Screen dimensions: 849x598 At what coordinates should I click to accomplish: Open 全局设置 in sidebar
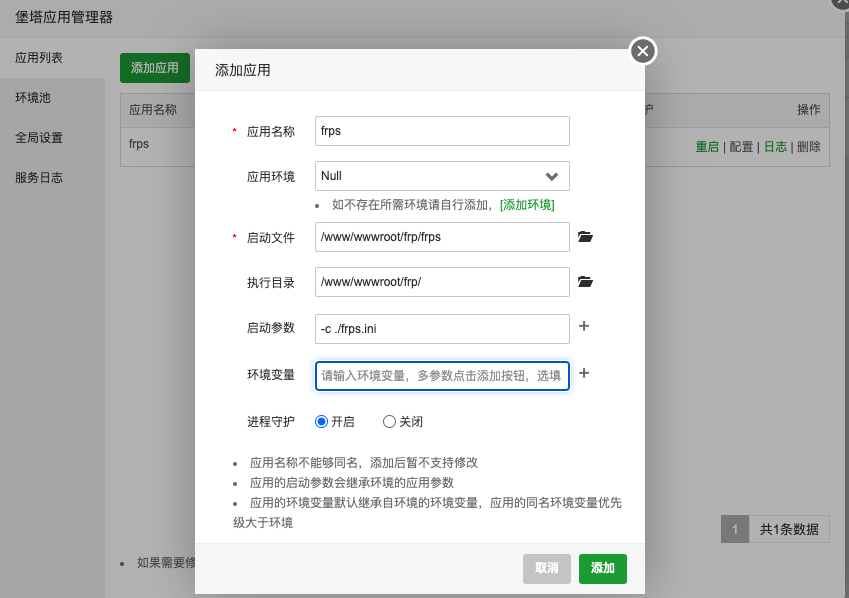(39, 138)
